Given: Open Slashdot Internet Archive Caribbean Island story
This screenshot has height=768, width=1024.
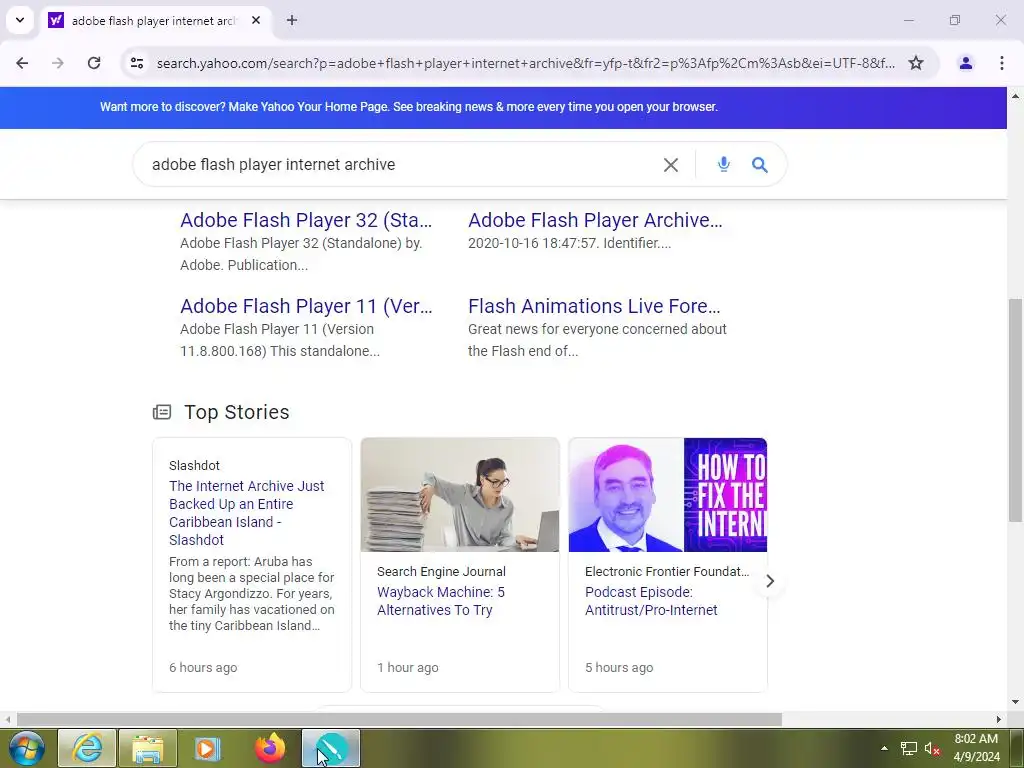Looking at the screenshot, I should click(x=247, y=513).
